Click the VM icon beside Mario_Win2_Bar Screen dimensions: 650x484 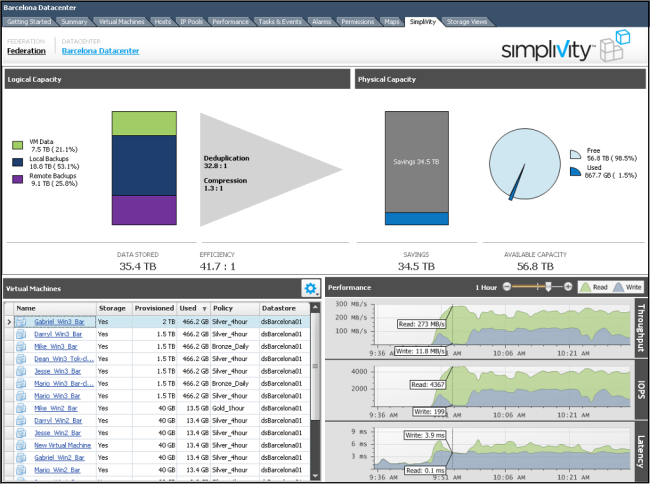[21, 470]
